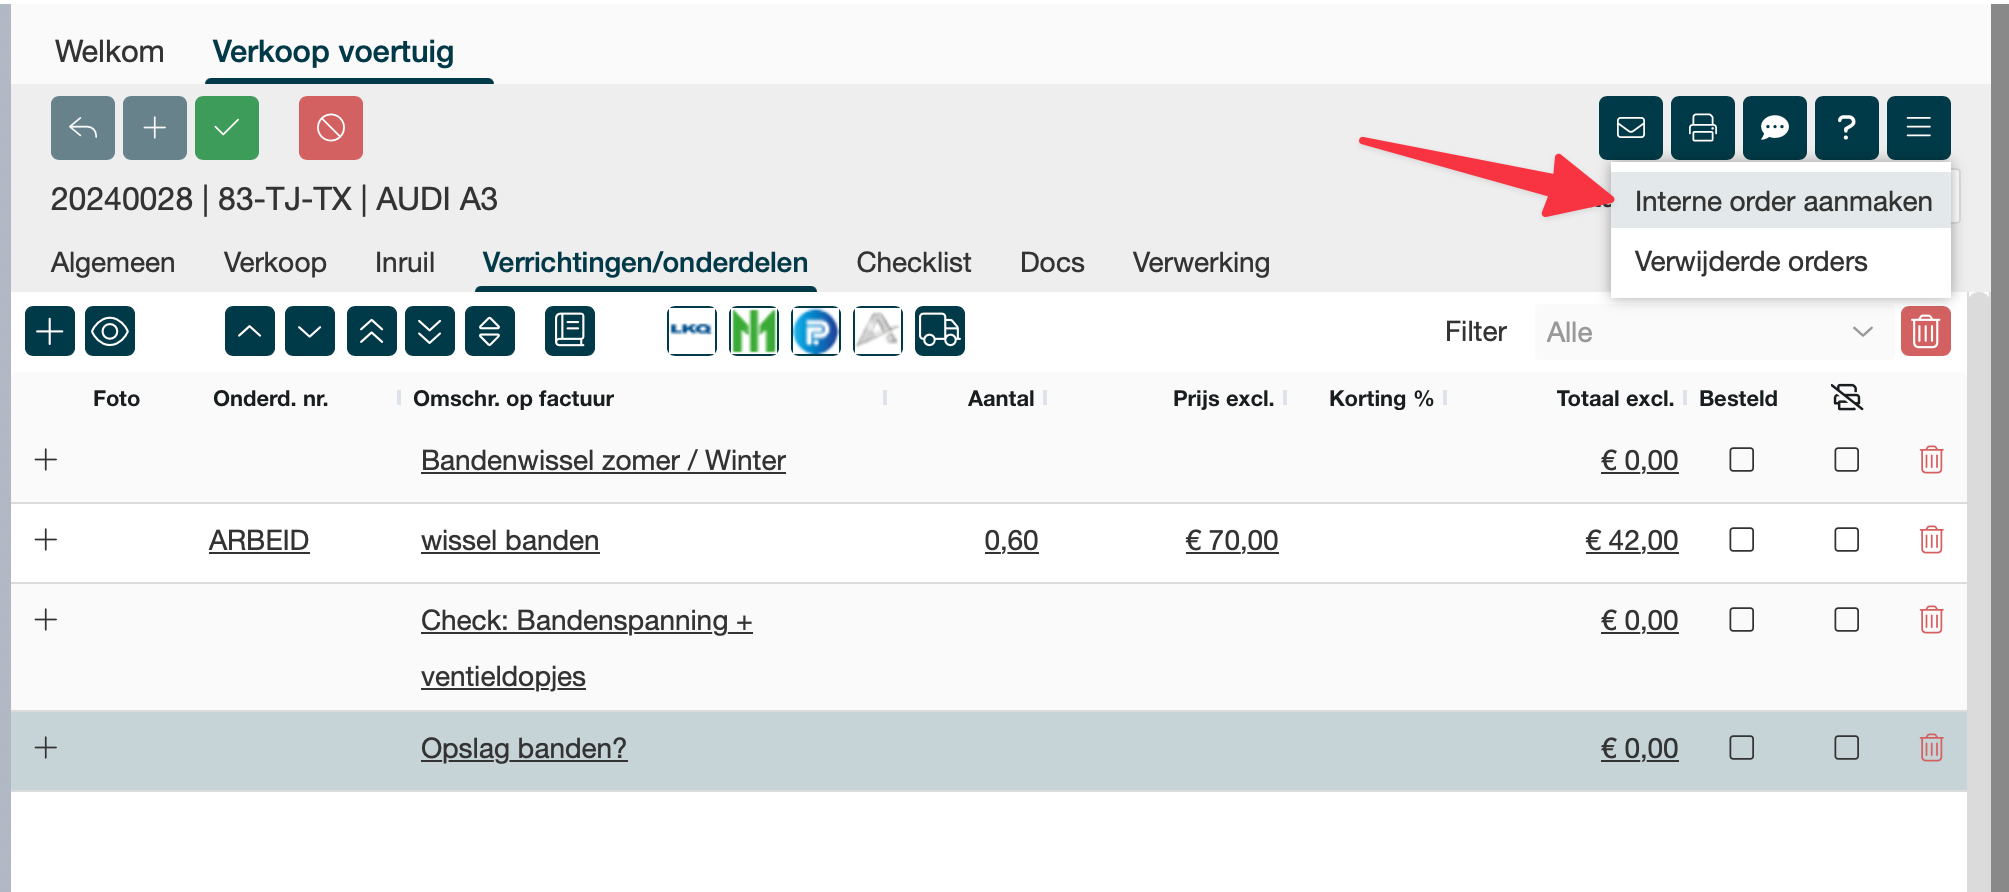
Task: Click the eye view icon in toolbar
Action: [x=110, y=331]
